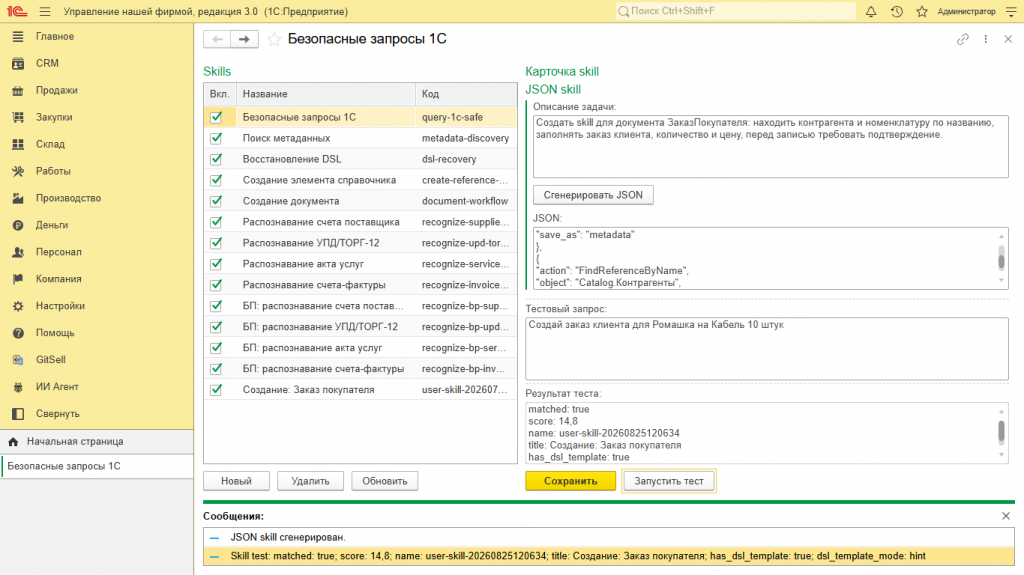1024x575 pixels.
Task: Switch to Безопасные запросы 1С open tab
Action: 97,467
